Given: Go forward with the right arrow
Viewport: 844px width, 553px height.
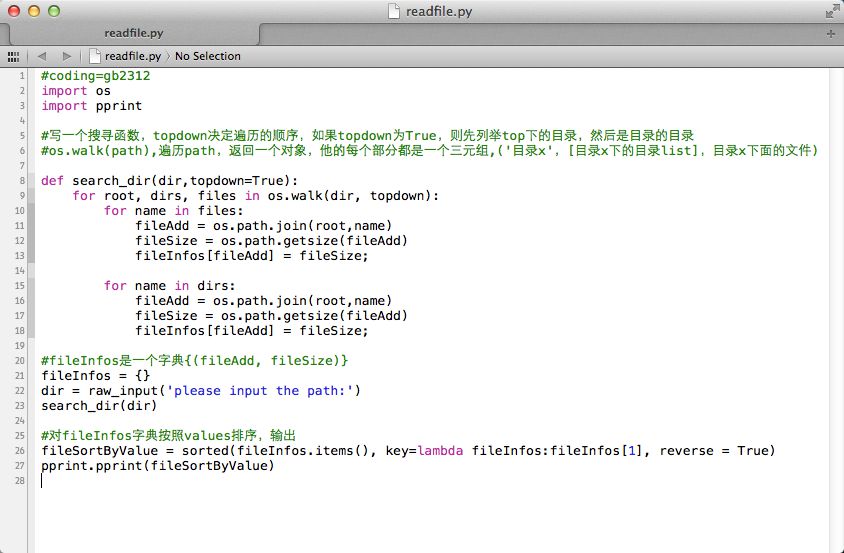Looking at the screenshot, I should (66, 56).
